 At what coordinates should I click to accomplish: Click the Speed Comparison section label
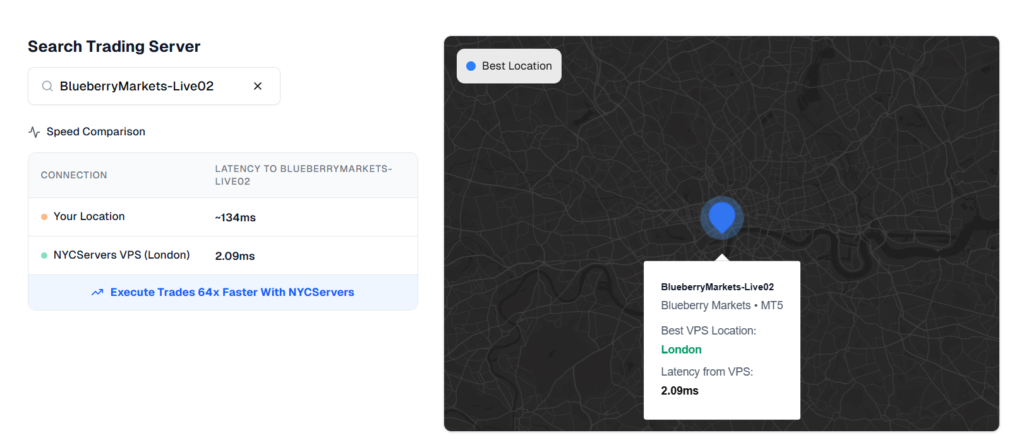click(x=95, y=132)
